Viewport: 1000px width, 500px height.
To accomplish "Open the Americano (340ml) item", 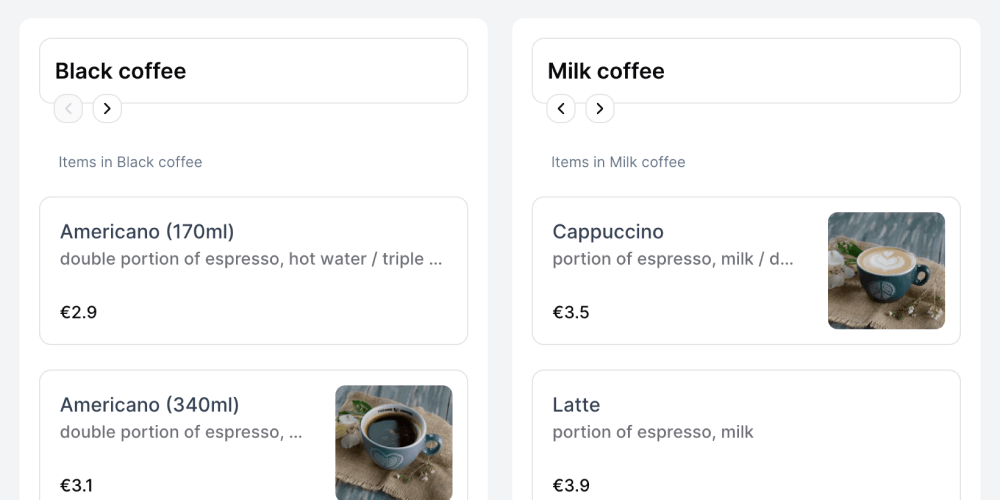I will 150,405.
